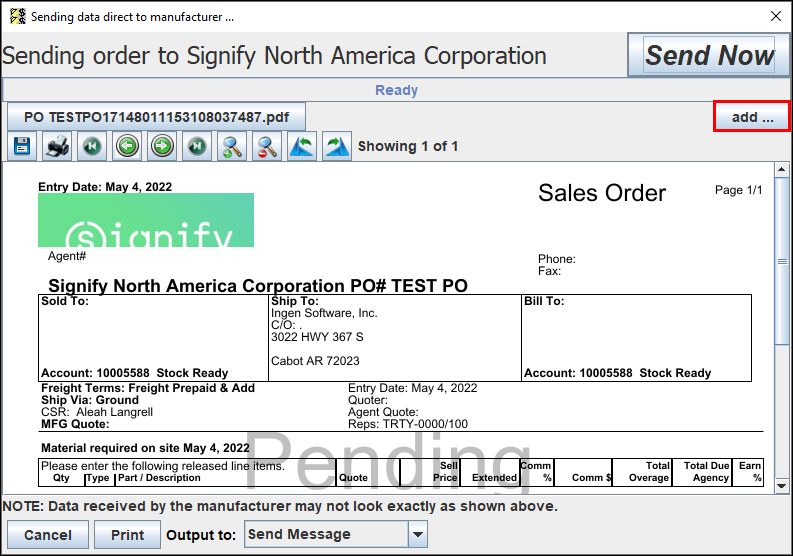Screen dimensions: 793x556
Task: Click the 'Part / Description' column header
Action: coord(159,478)
